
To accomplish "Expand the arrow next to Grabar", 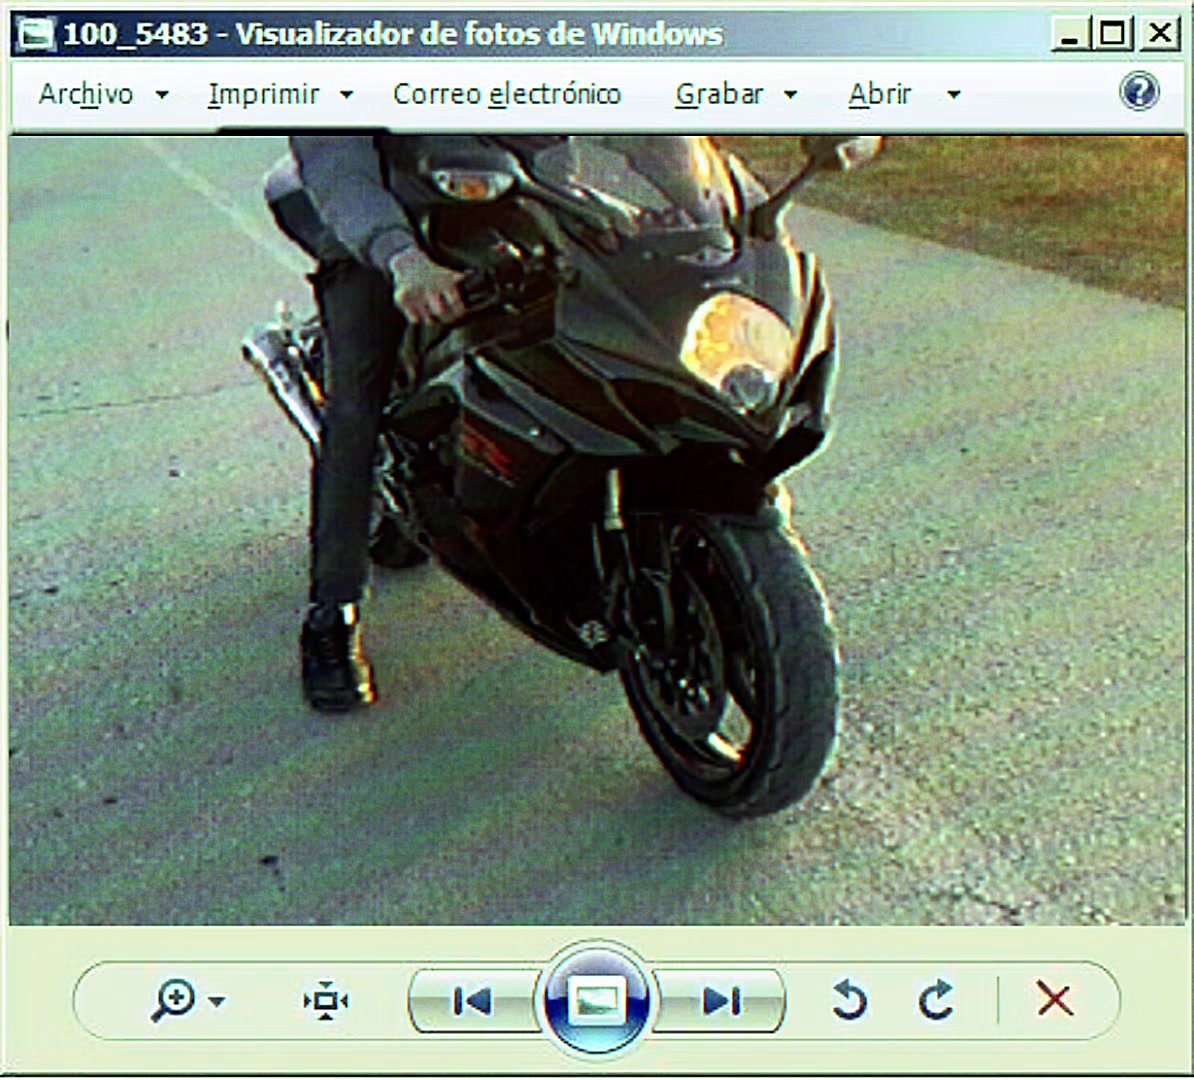I will [x=790, y=95].
